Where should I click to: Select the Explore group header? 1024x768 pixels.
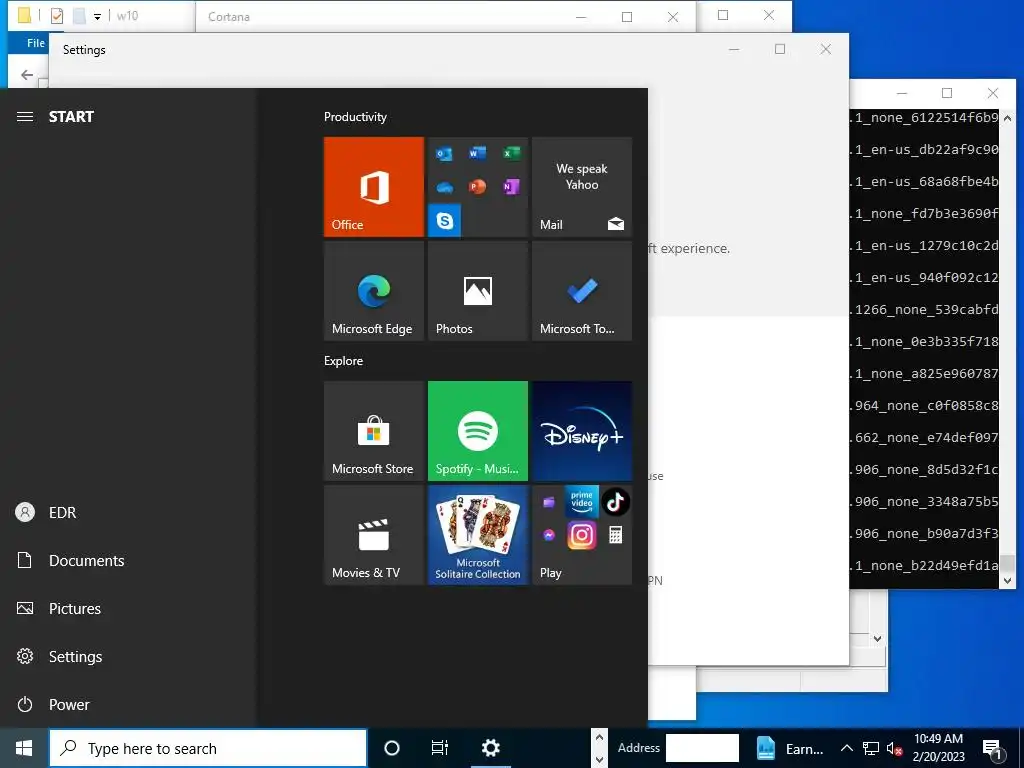tap(344, 360)
